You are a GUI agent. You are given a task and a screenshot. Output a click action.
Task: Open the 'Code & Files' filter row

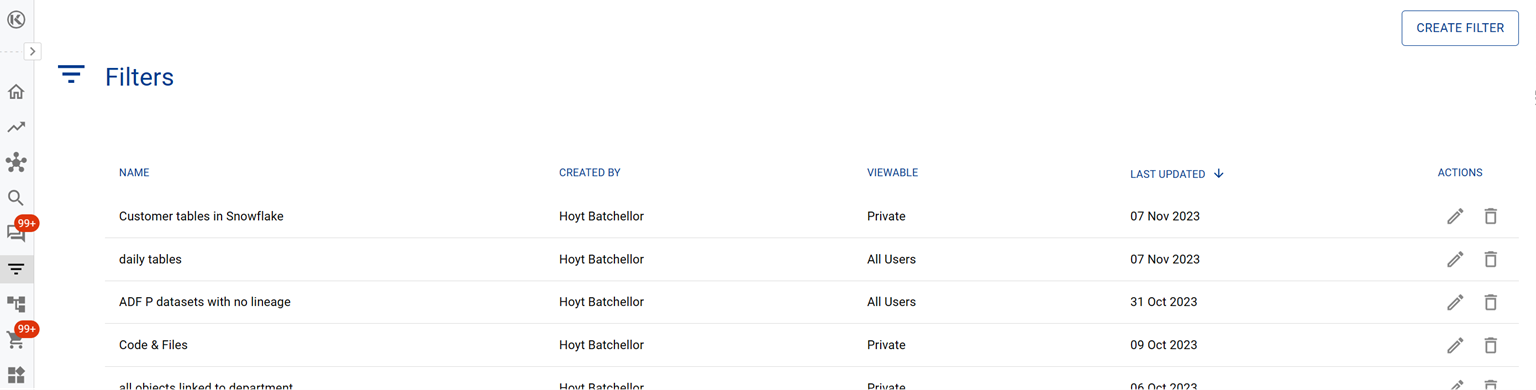[811, 345]
